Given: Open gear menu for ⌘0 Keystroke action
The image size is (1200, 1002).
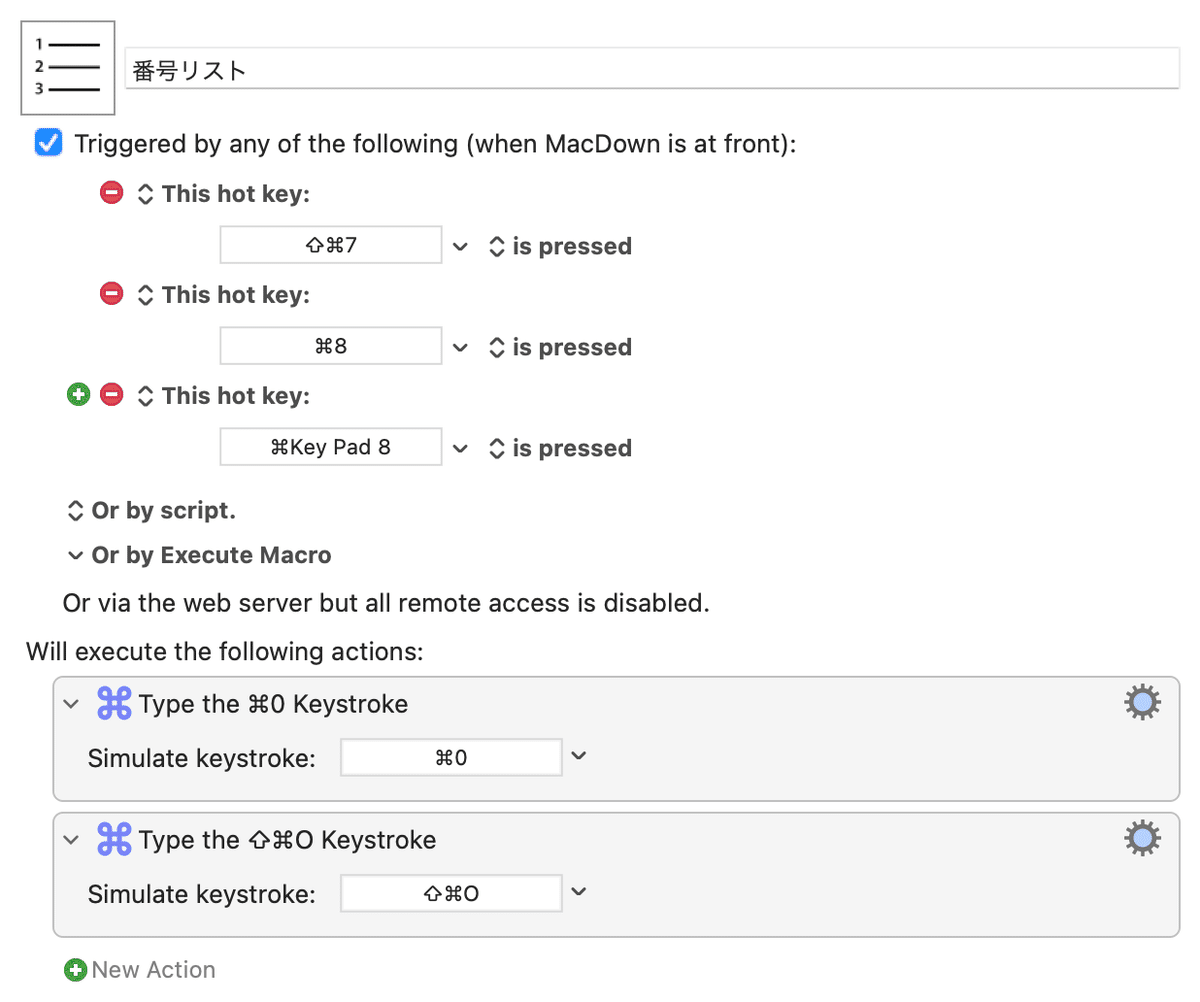Looking at the screenshot, I should (1143, 703).
